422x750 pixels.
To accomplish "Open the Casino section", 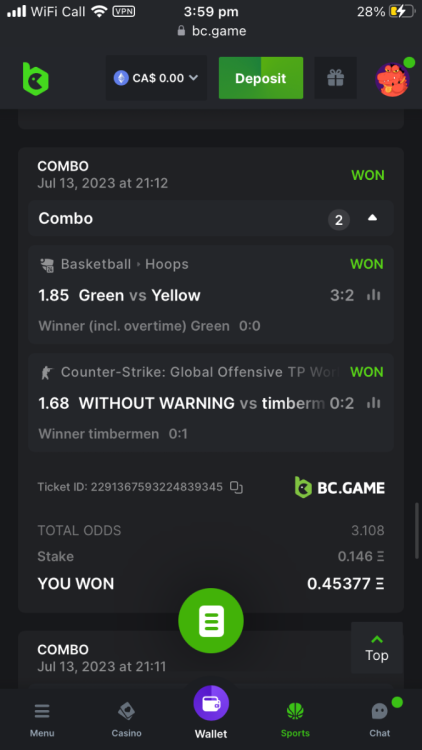I will pyautogui.click(x=126, y=719).
